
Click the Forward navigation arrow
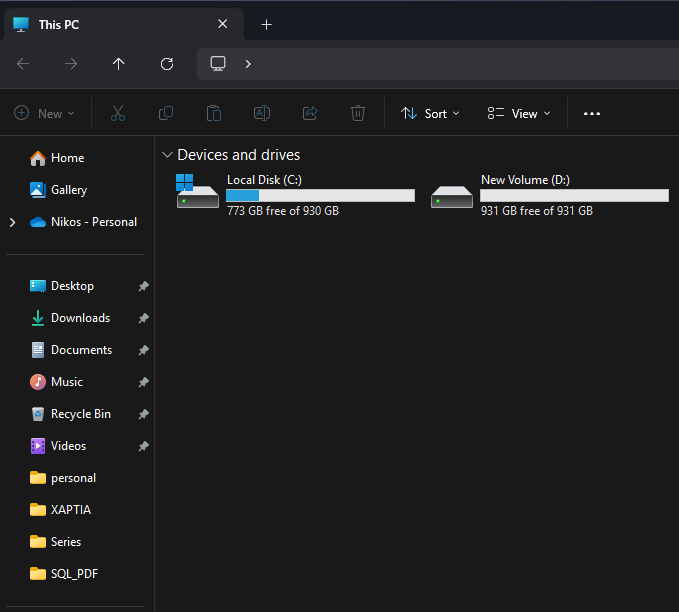[x=71, y=64]
